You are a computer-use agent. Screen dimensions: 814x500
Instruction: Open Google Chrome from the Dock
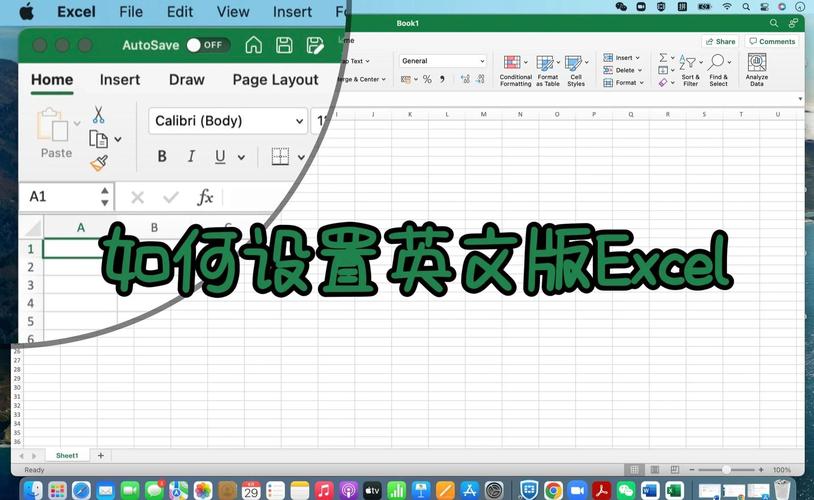coord(553,490)
